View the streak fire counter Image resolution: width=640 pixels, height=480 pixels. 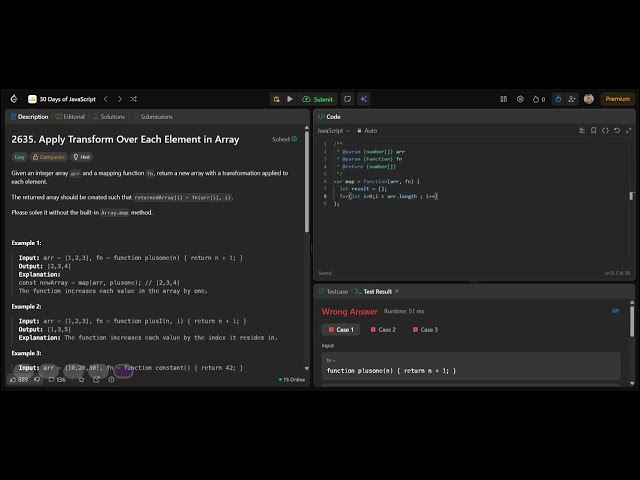pos(539,99)
